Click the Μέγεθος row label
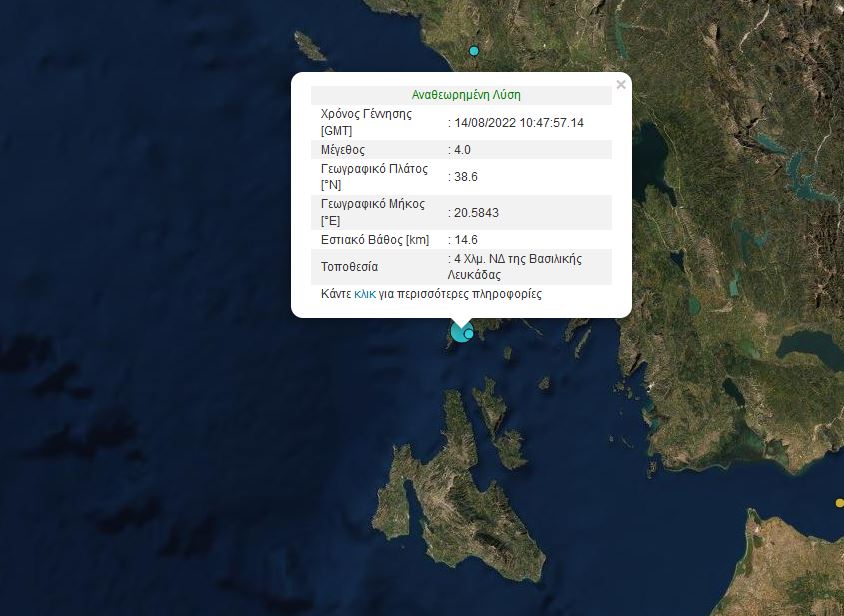Screen dimensions: 844x616 pos(345,149)
